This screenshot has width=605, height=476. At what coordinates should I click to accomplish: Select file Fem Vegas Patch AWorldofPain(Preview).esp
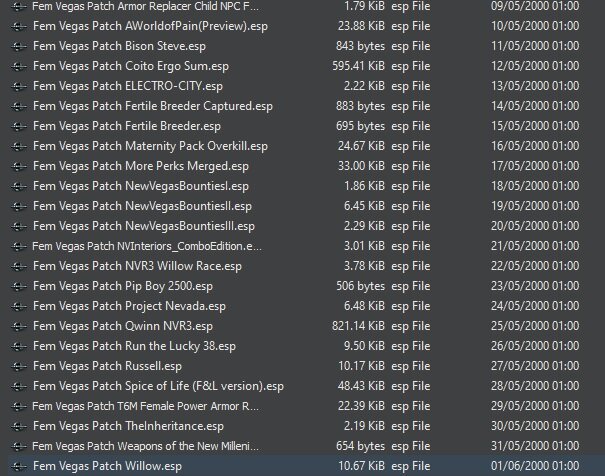(150, 26)
